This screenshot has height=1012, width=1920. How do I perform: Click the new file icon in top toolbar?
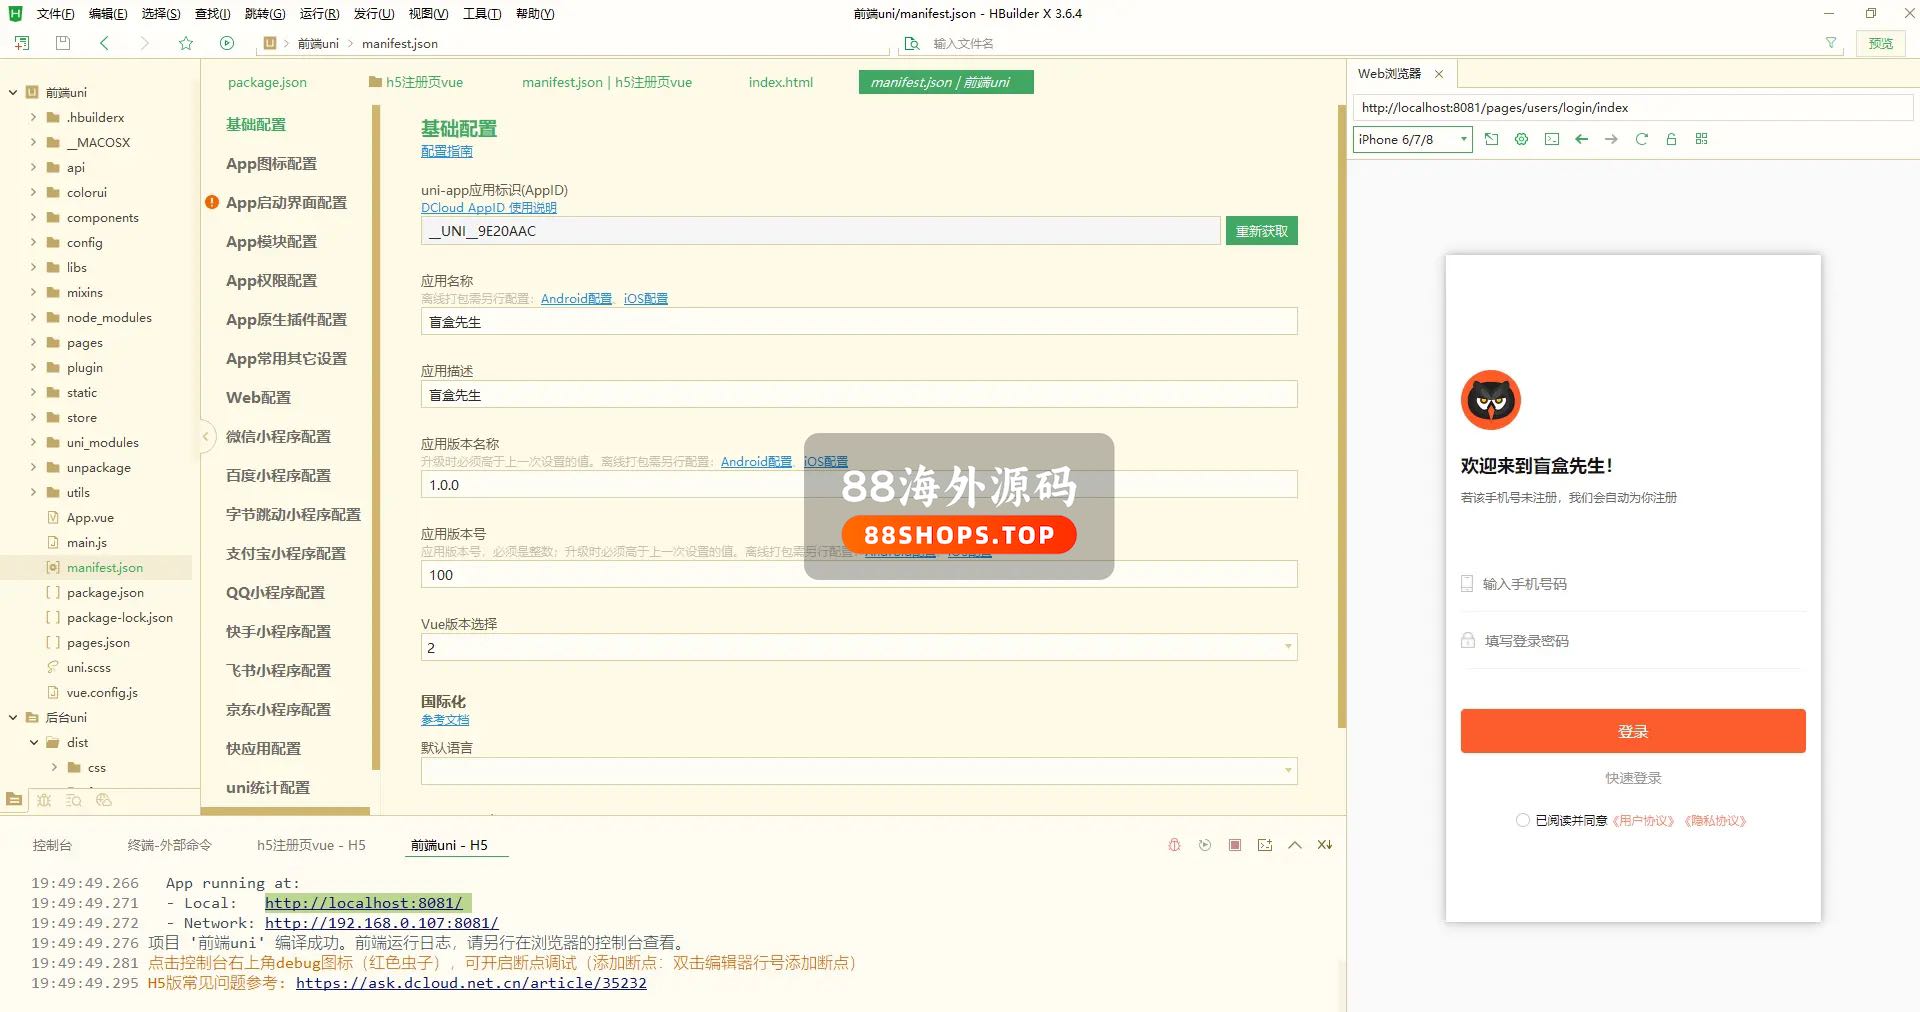(x=22, y=43)
